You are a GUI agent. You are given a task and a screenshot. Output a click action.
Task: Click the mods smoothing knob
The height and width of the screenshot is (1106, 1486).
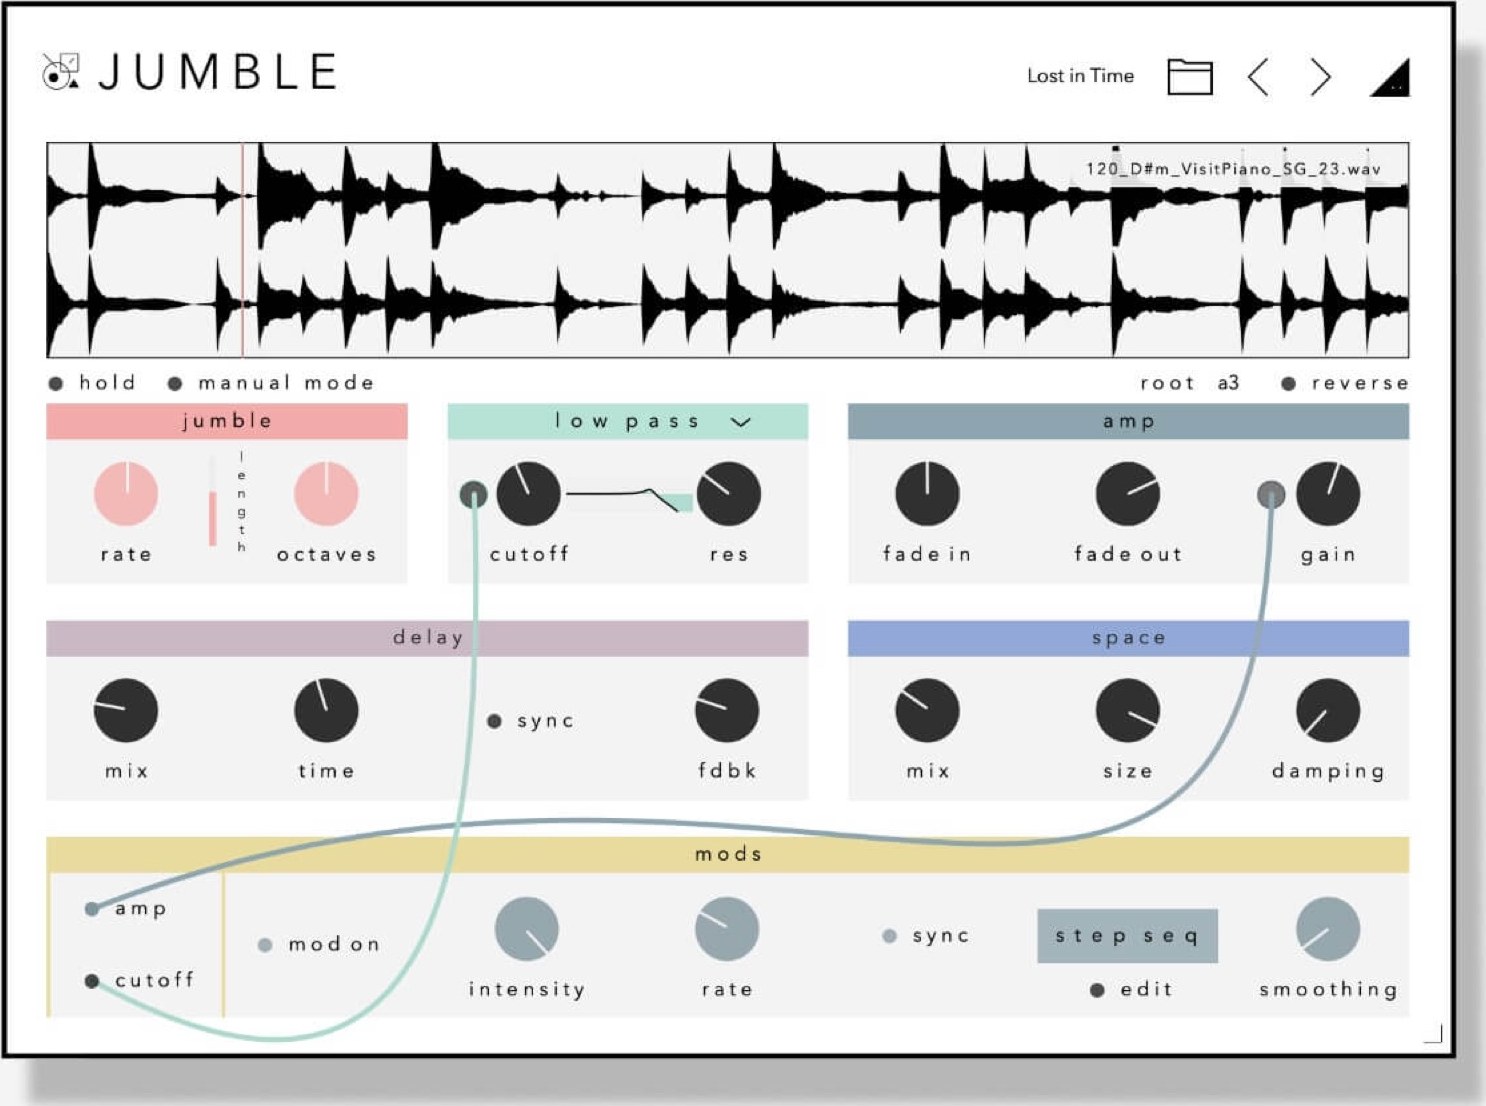click(x=1328, y=929)
